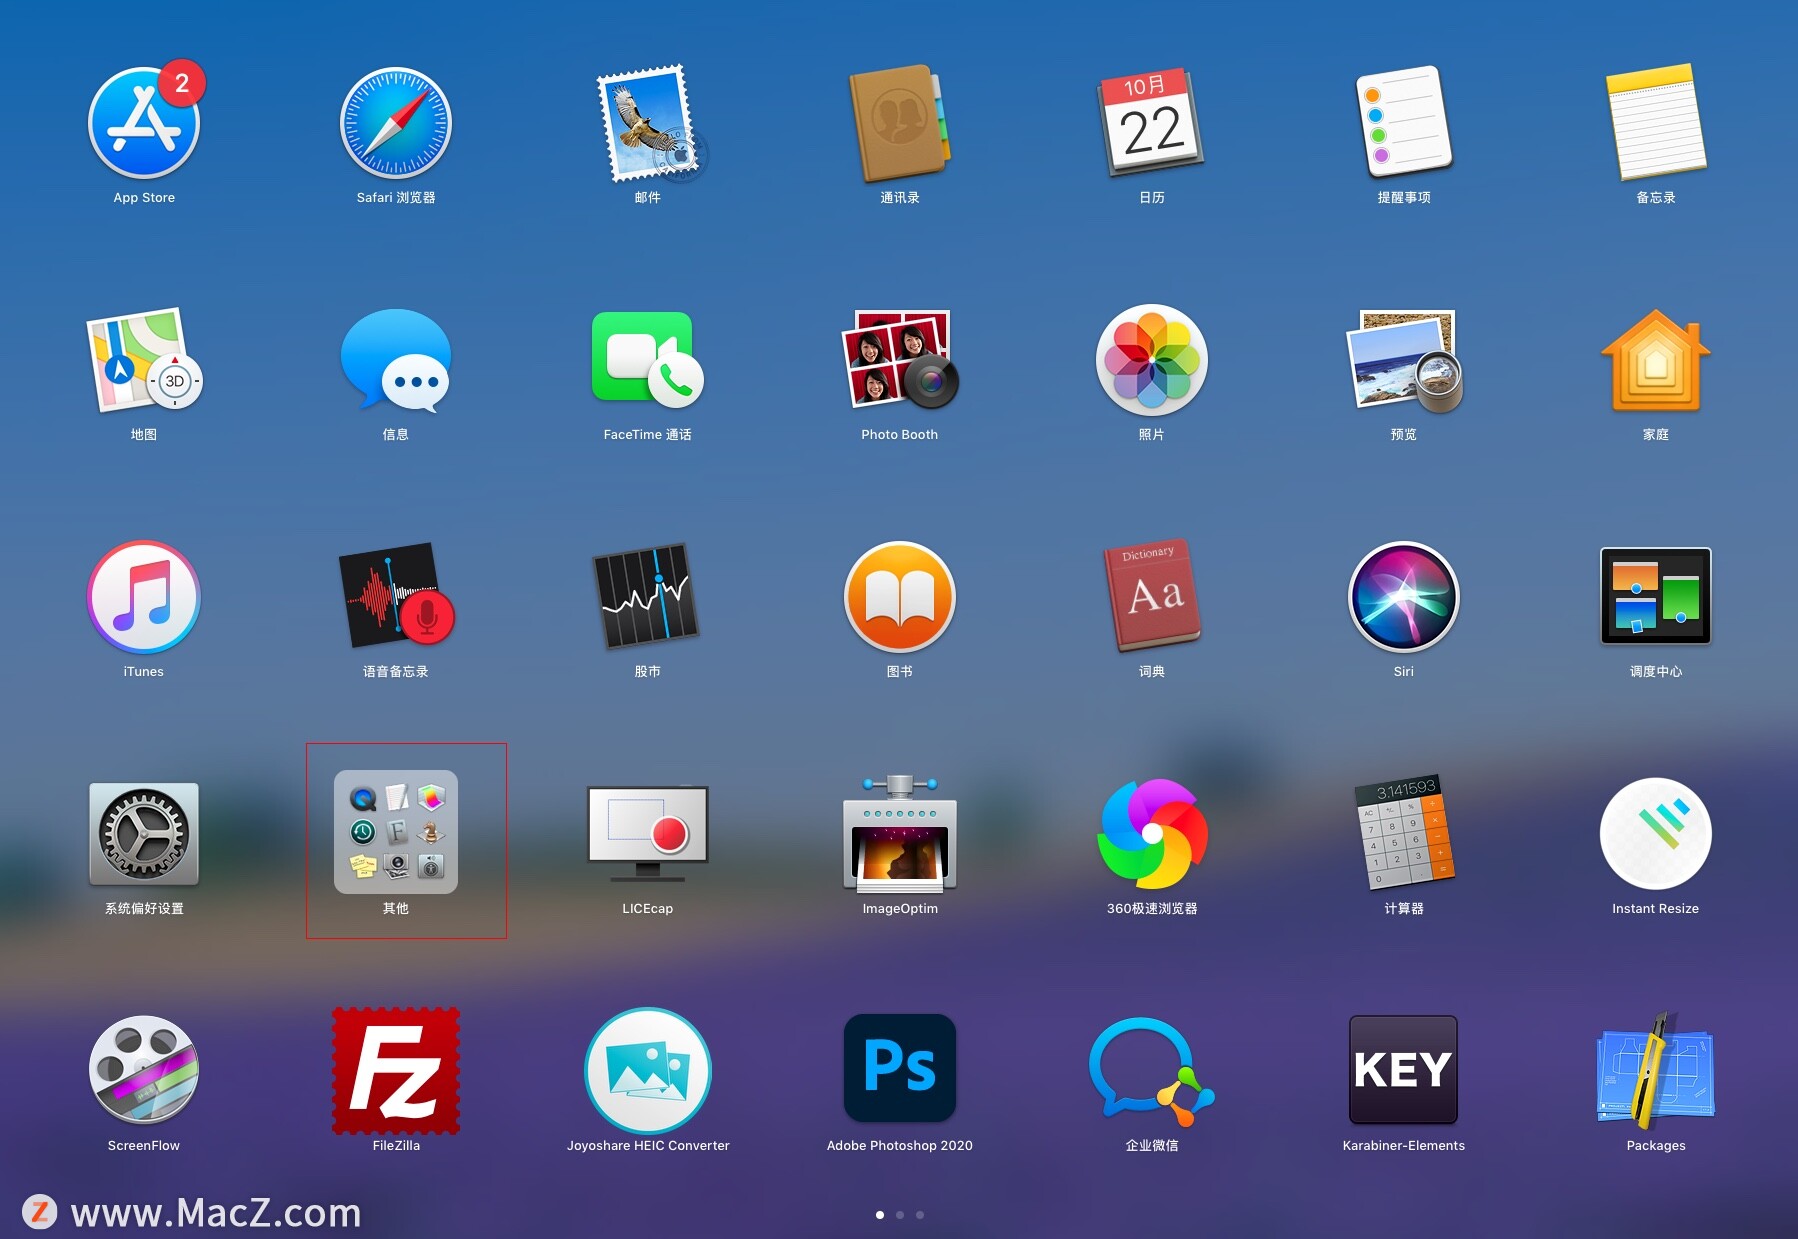Open the Packages app

tap(1656, 1071)
